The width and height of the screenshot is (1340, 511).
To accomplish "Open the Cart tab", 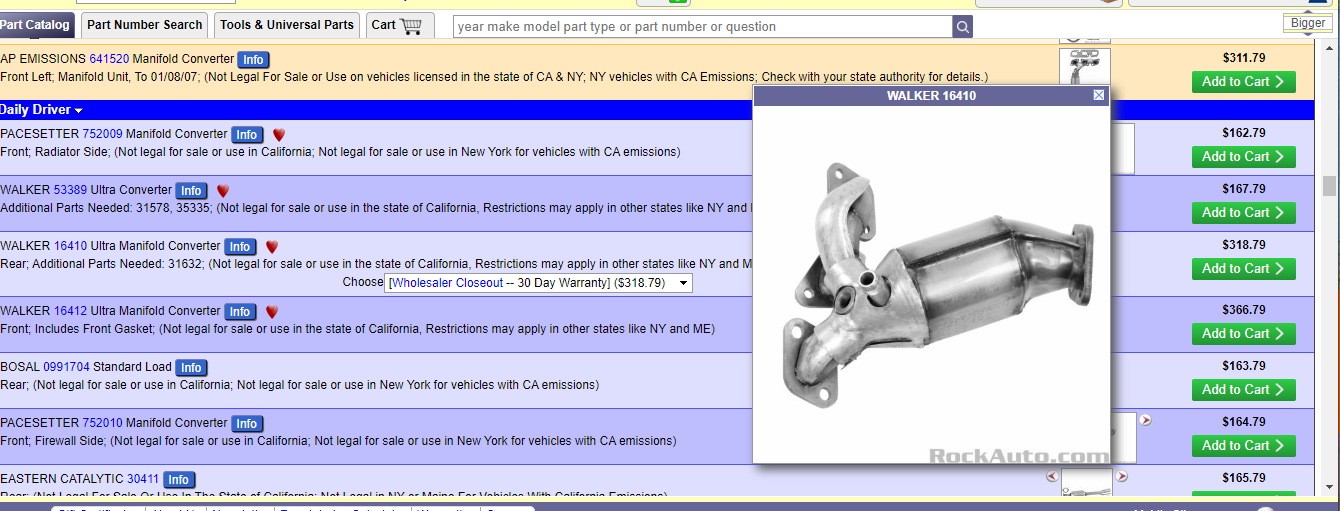I will point(398,25).
